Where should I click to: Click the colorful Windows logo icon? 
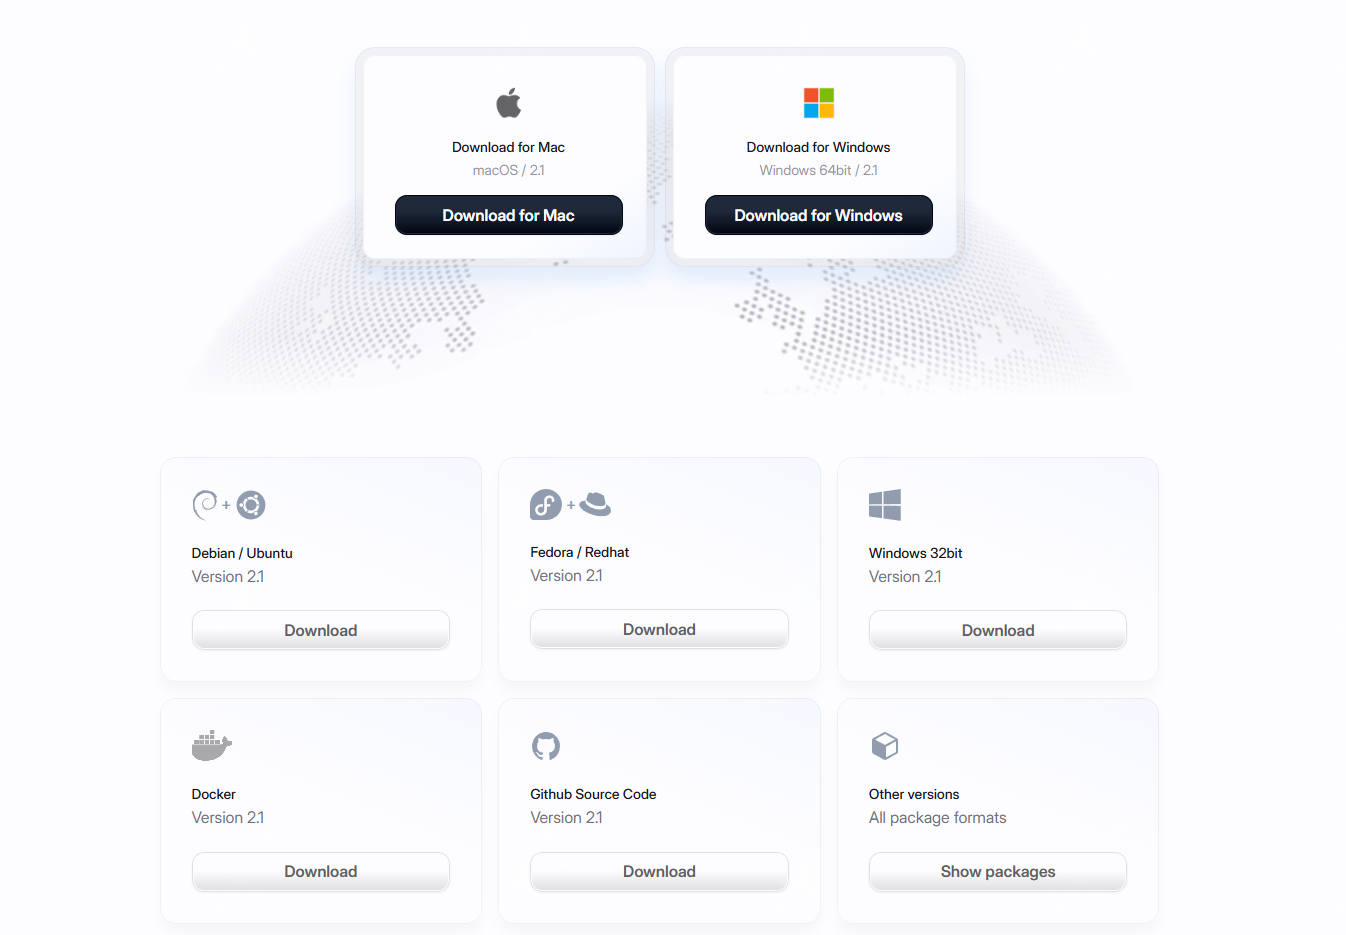(x=818, y=103)
